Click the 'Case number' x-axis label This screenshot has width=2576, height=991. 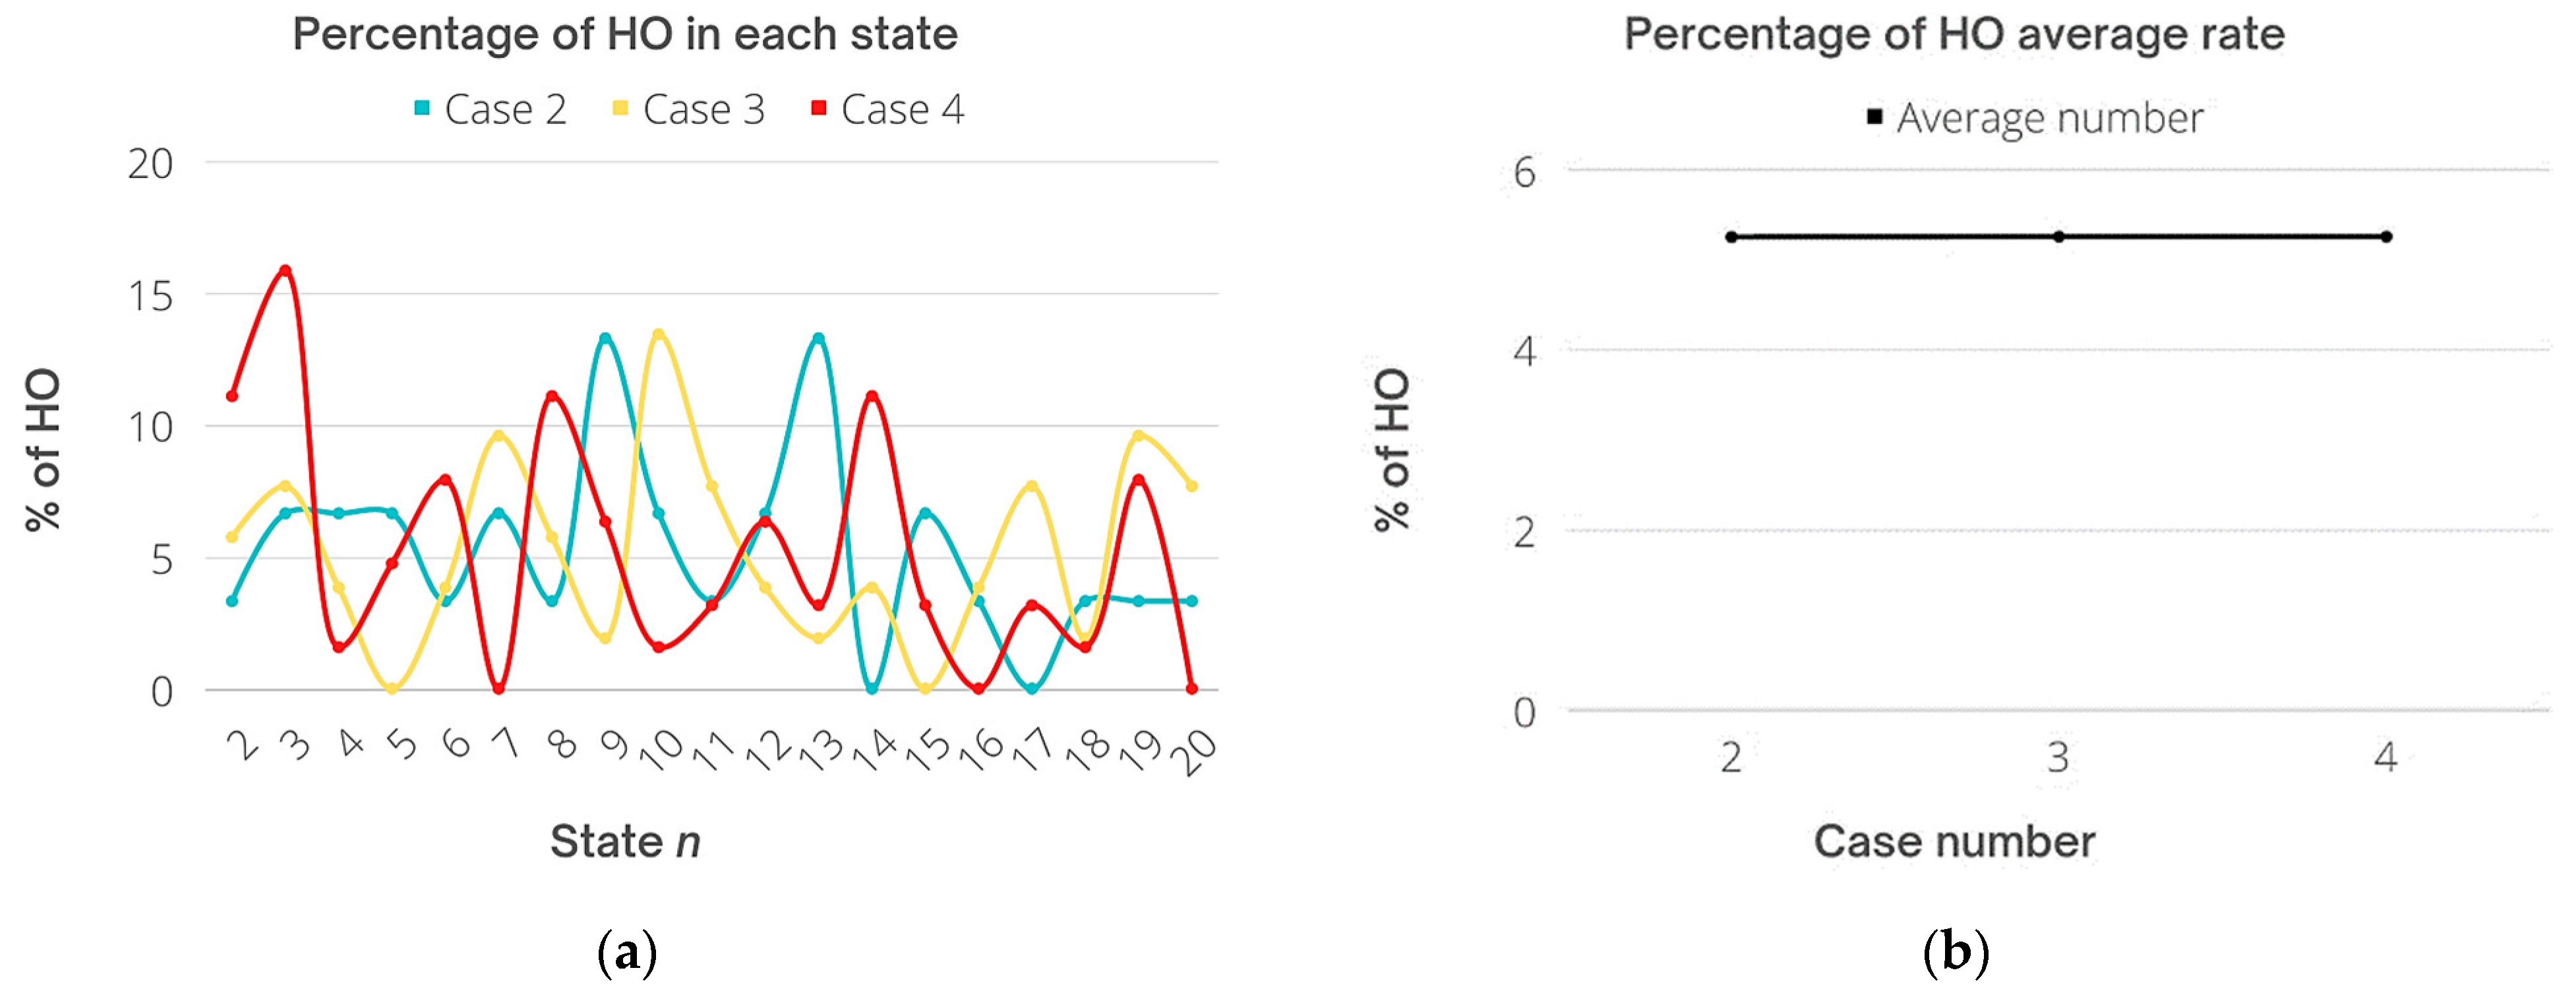point(1954,841)
